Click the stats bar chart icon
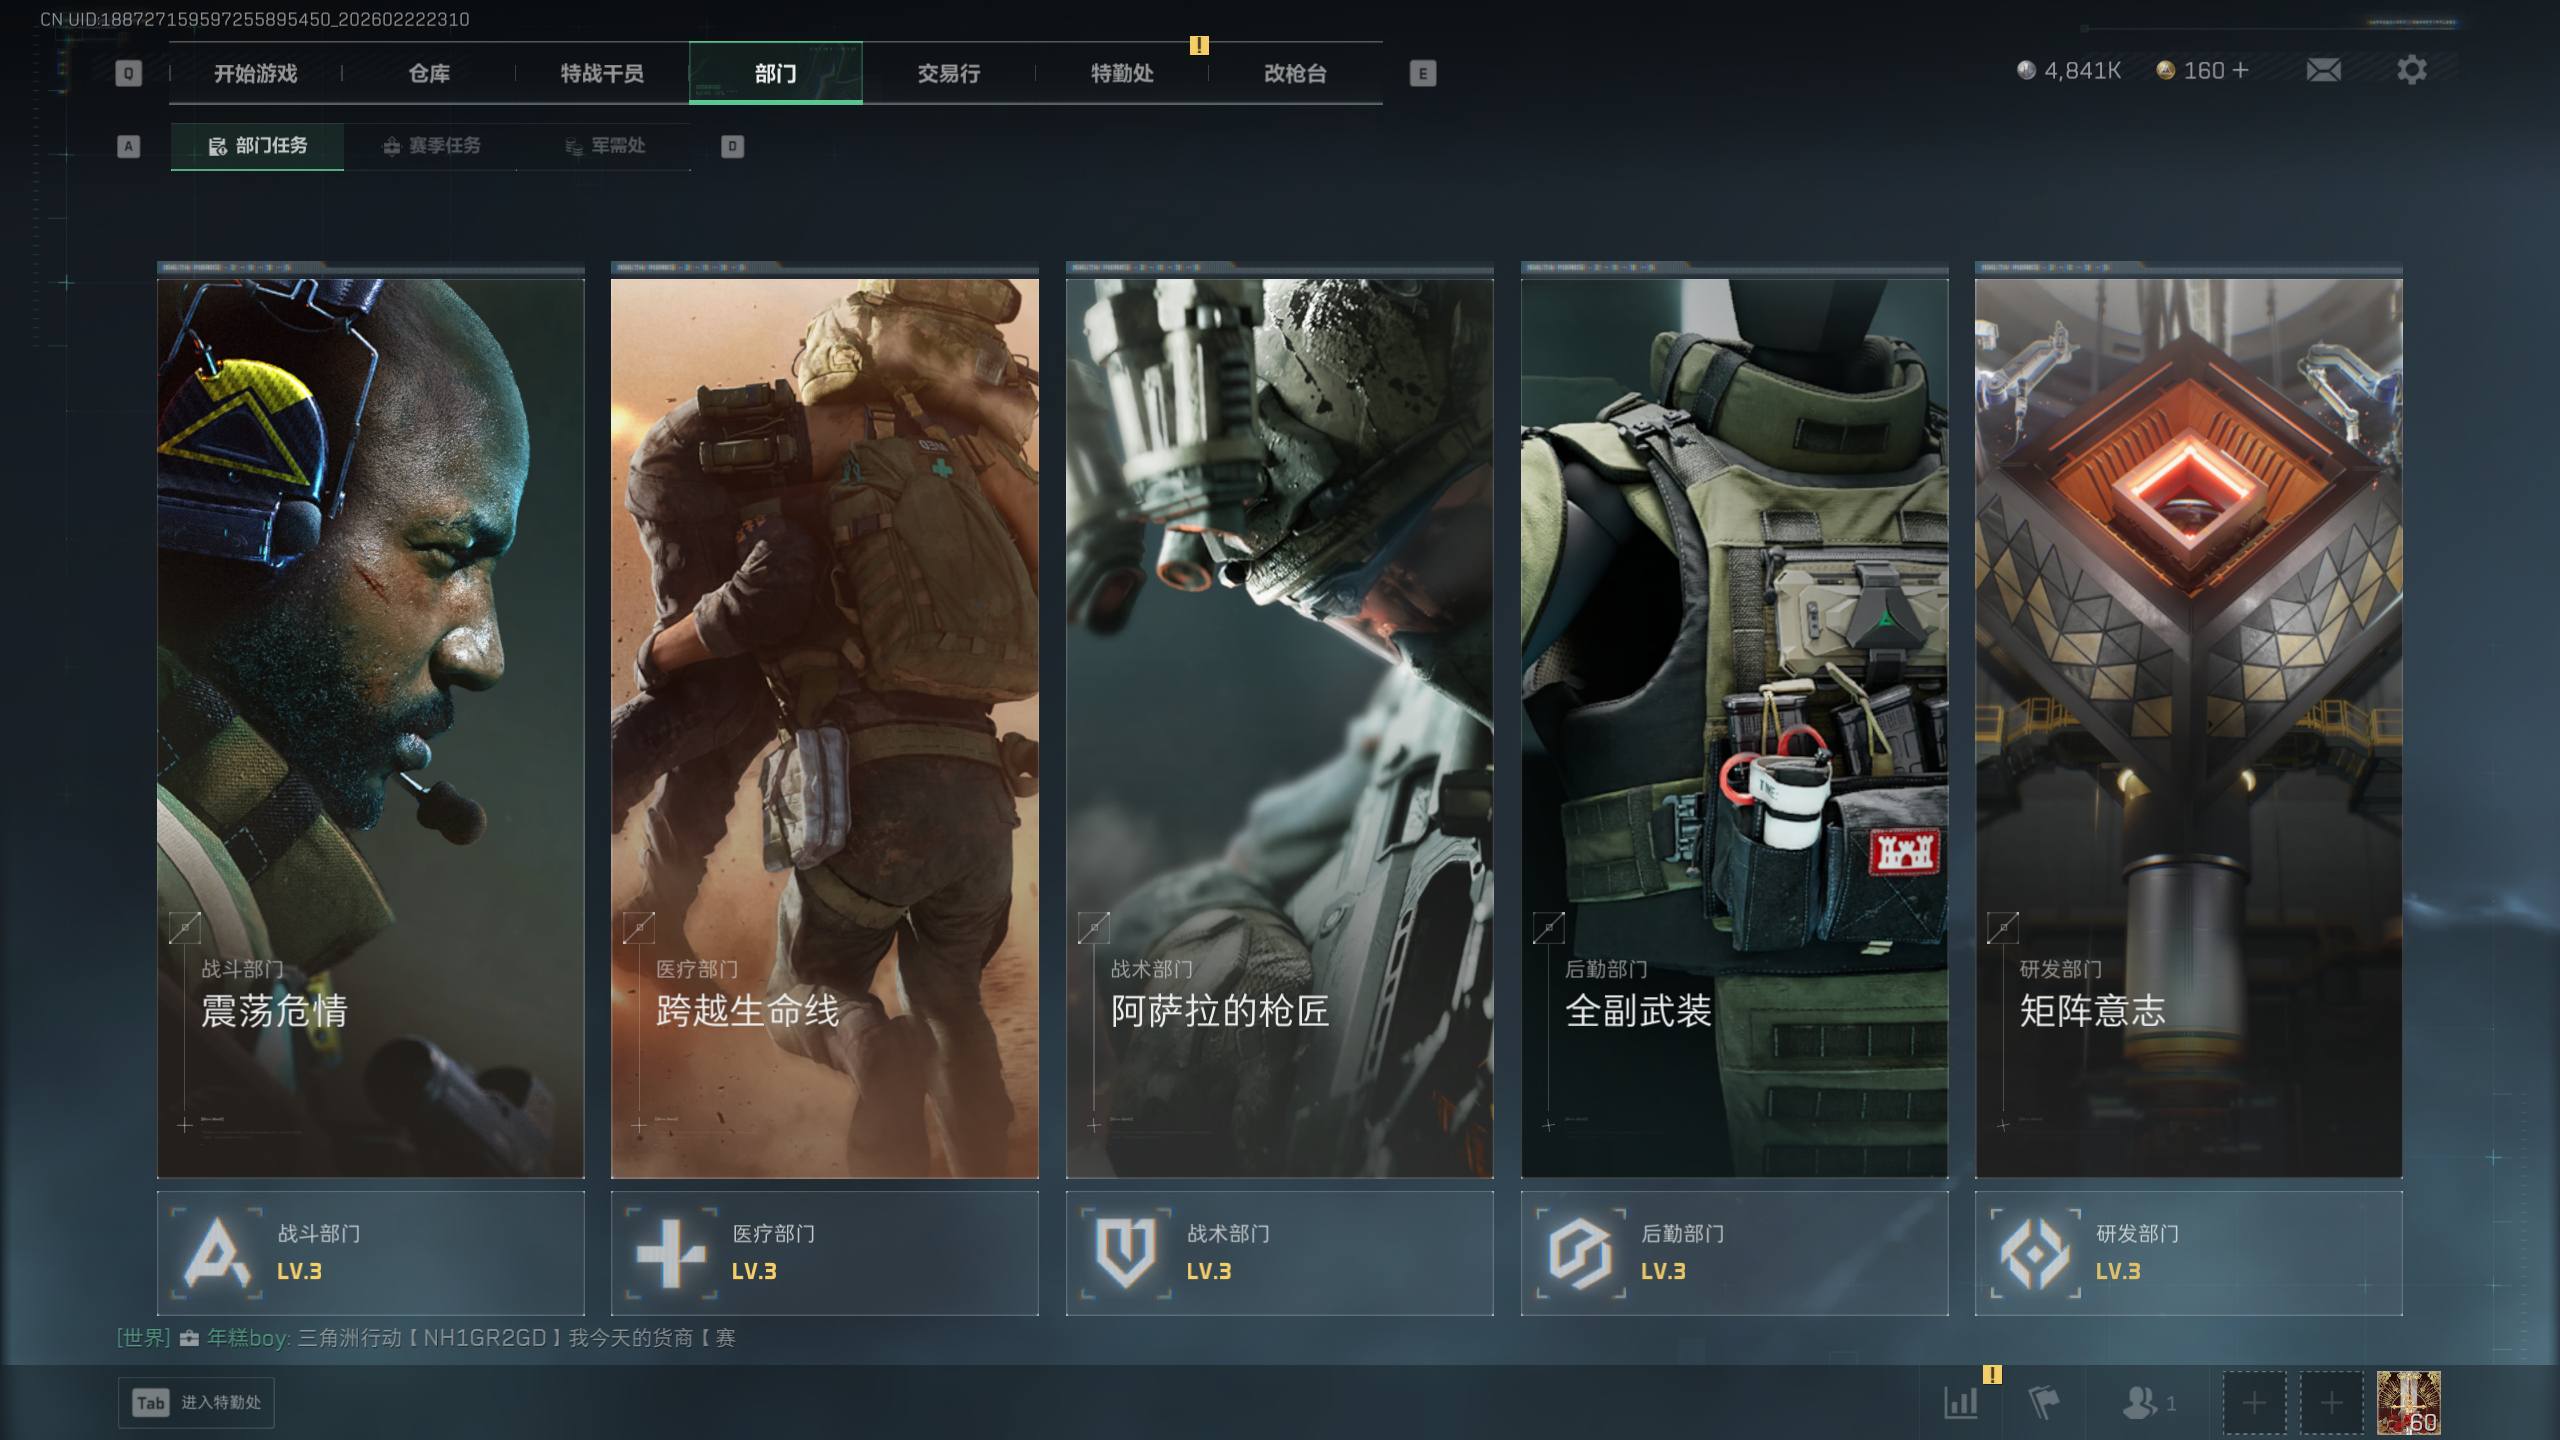 pos(1960,1402)
